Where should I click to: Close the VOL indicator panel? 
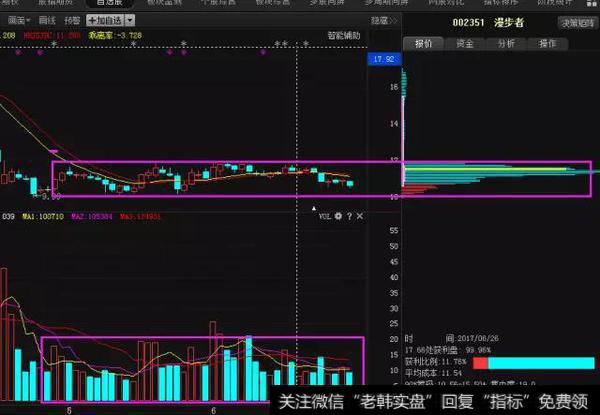click(360, 215)
